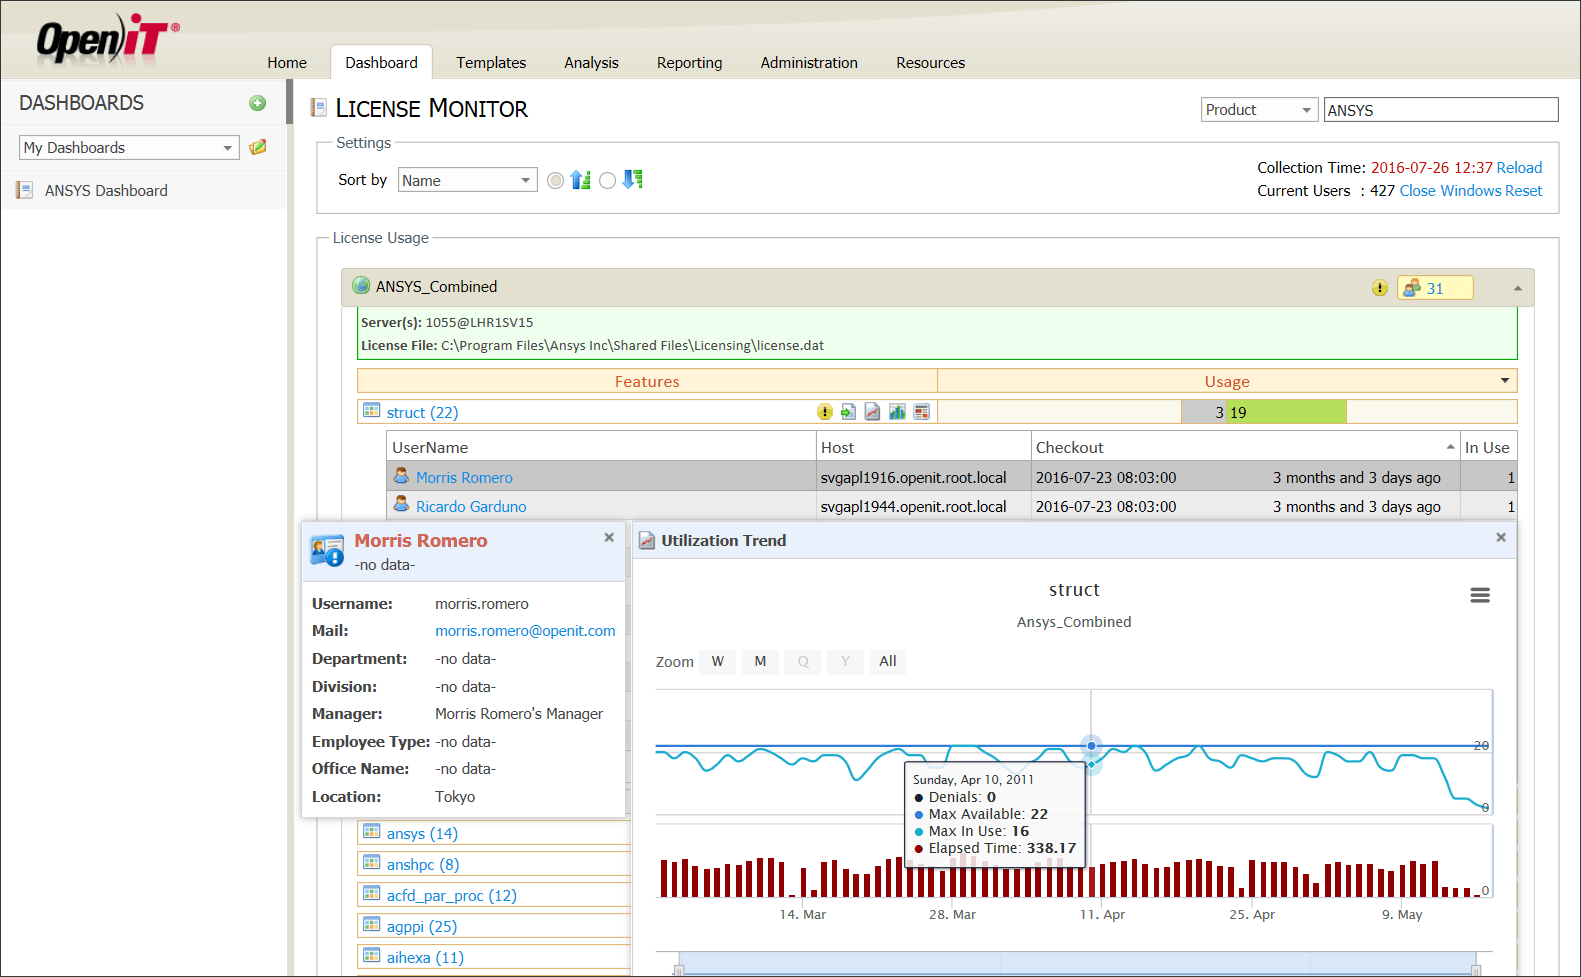Click the ANSYS product search field
1581x977 pixels.
tap(1441, 110)
